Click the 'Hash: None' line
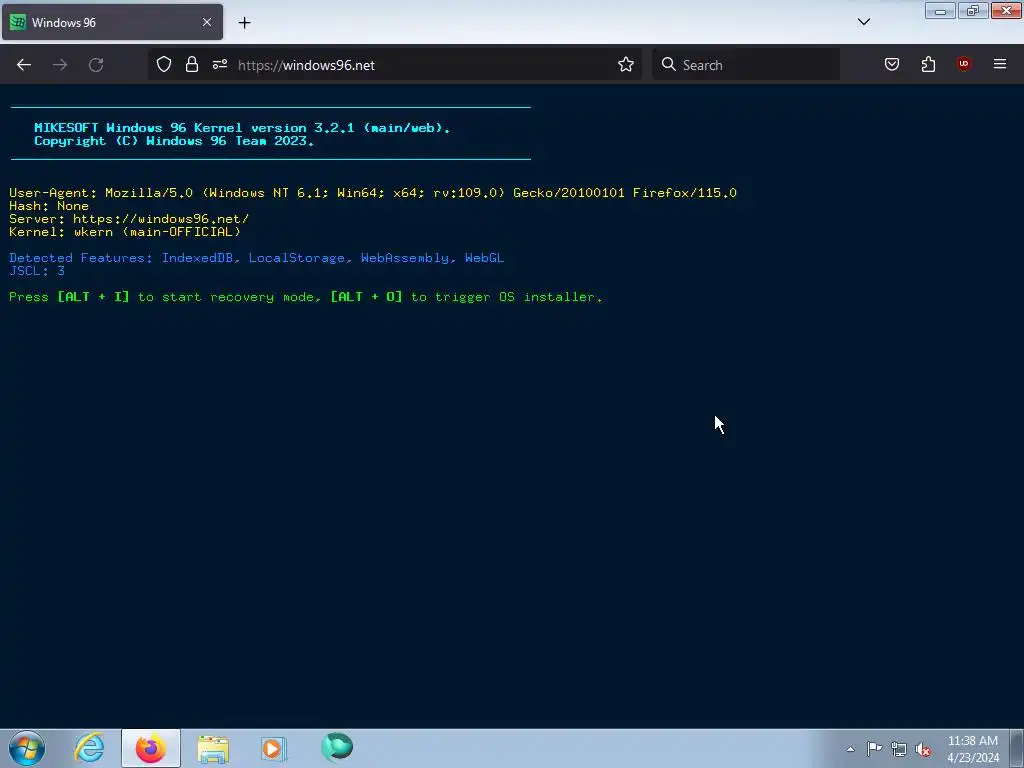This screenshot has width=1024, height=768. [x=49, y=206]
